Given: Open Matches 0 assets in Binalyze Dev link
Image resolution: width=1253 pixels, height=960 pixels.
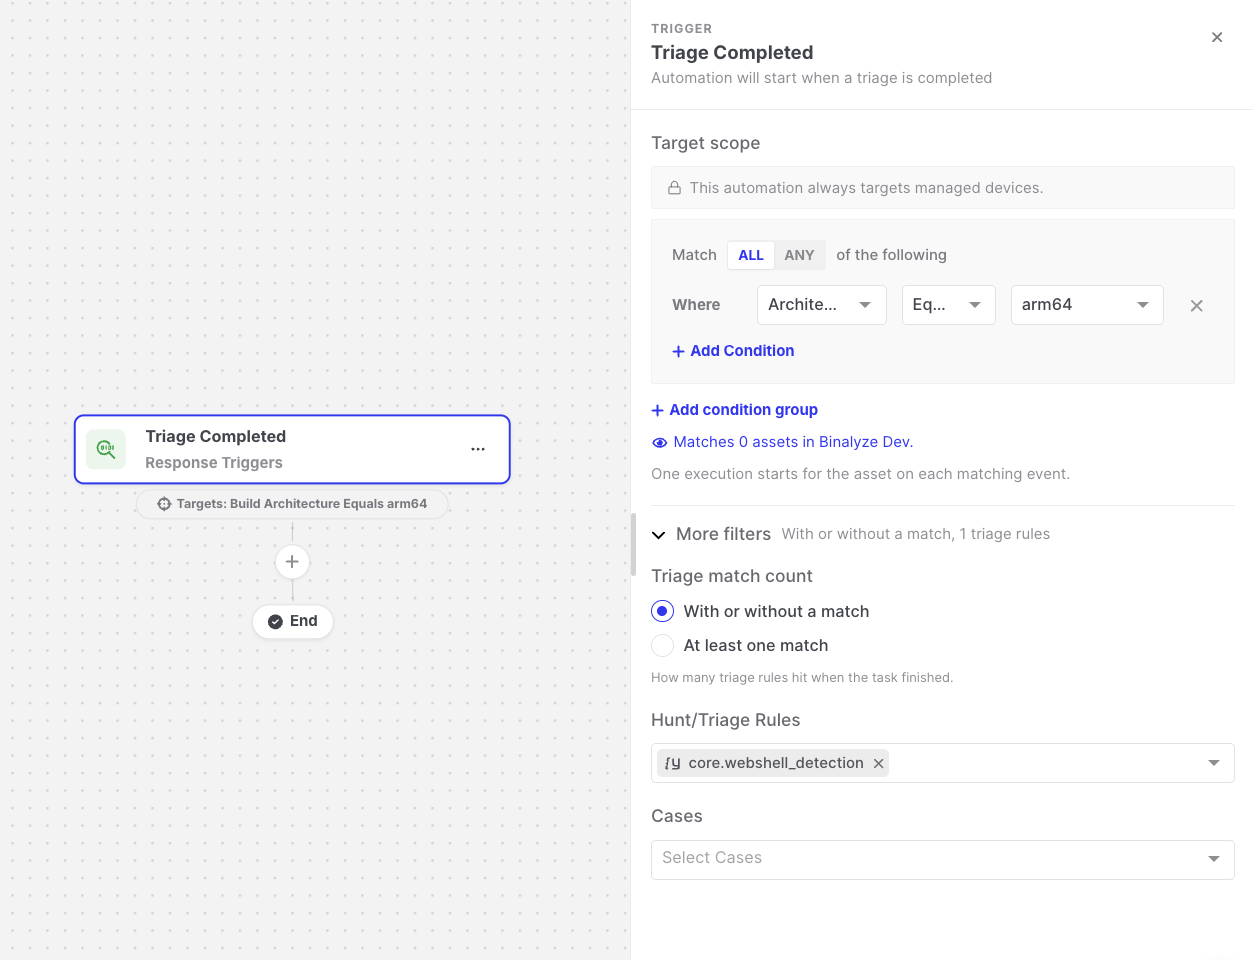Looking at the screenshot, I should tap(793, 442).
